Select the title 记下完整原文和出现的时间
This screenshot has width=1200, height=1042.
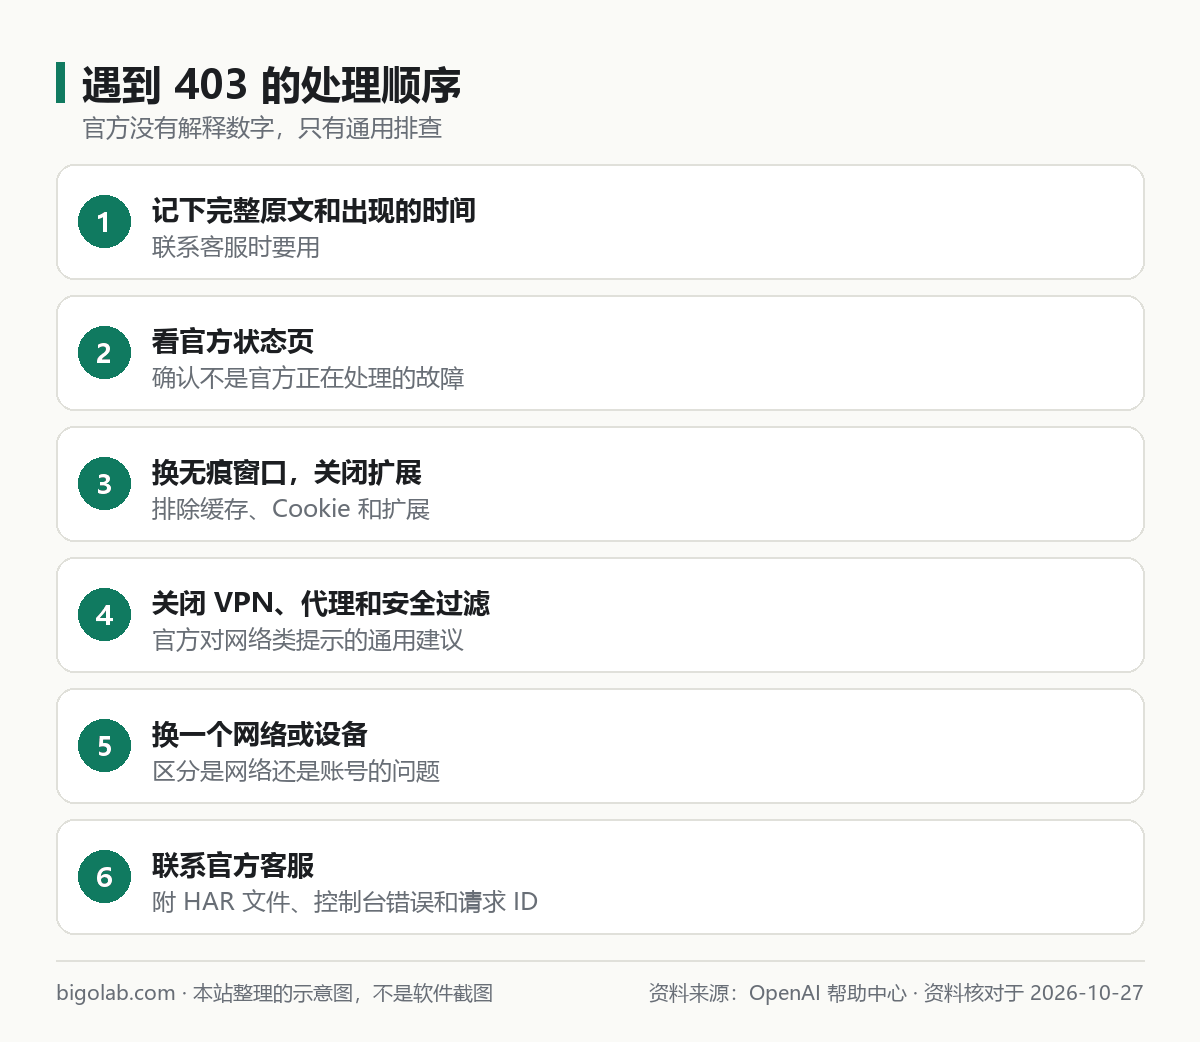click(x=314, y=211)
